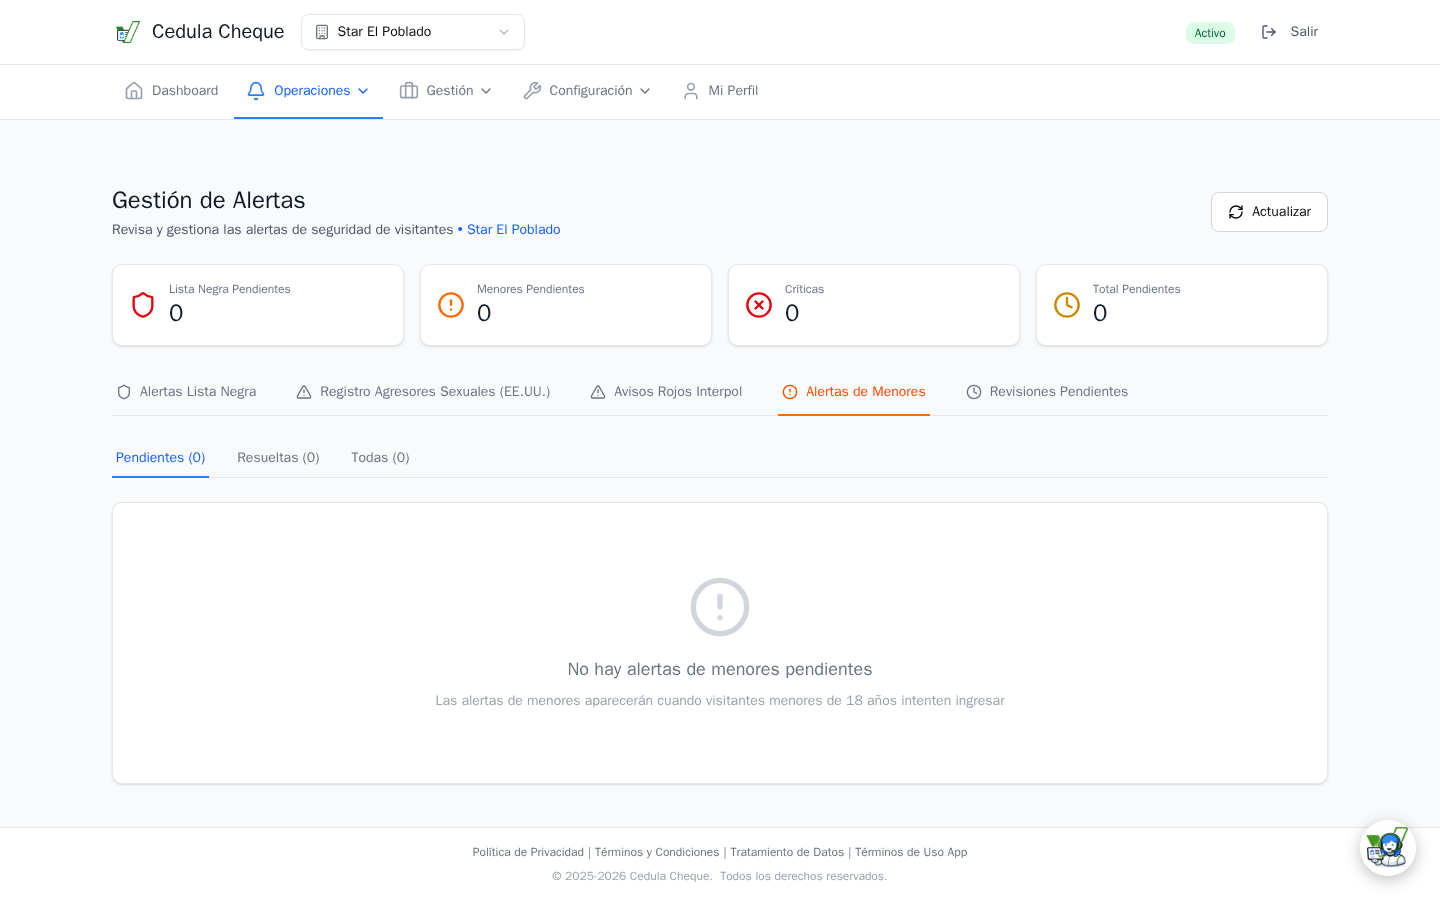Click the Total Pendientes label
The width and height of the screenshot is (1440, 900).
[x=1137, y=289]
